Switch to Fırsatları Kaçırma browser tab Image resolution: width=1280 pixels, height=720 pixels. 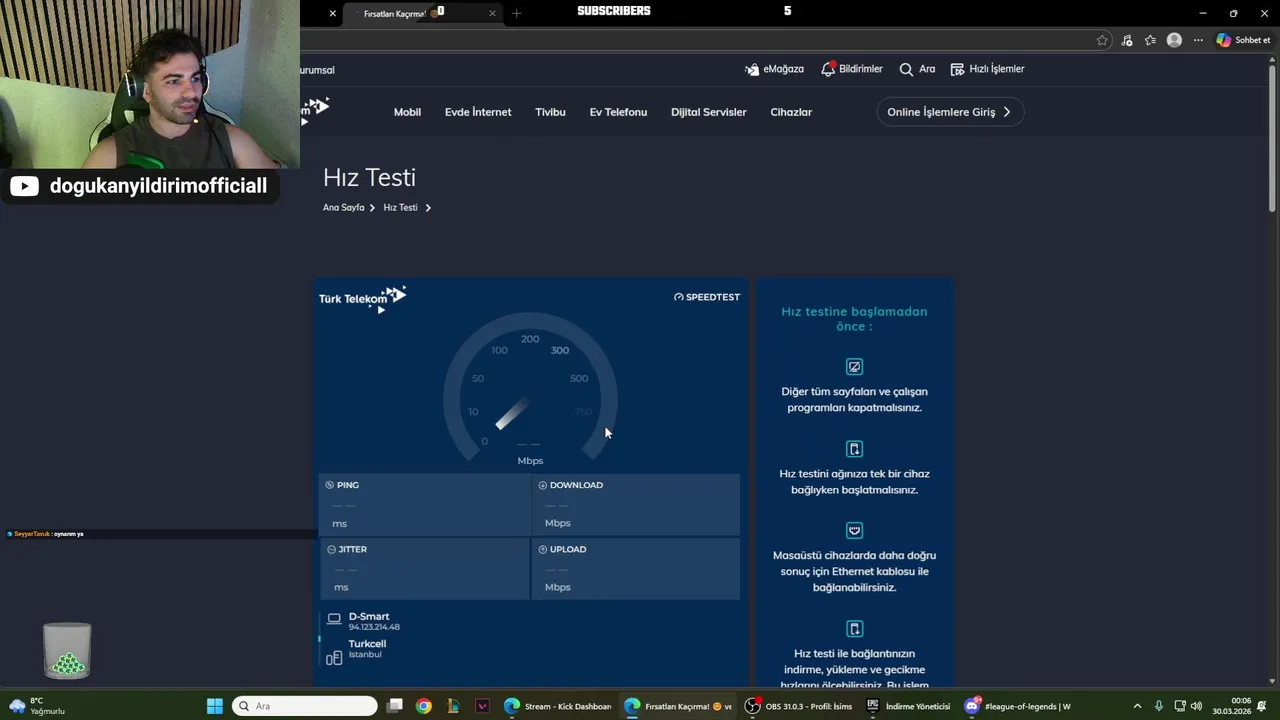click(x=420, y=13)
